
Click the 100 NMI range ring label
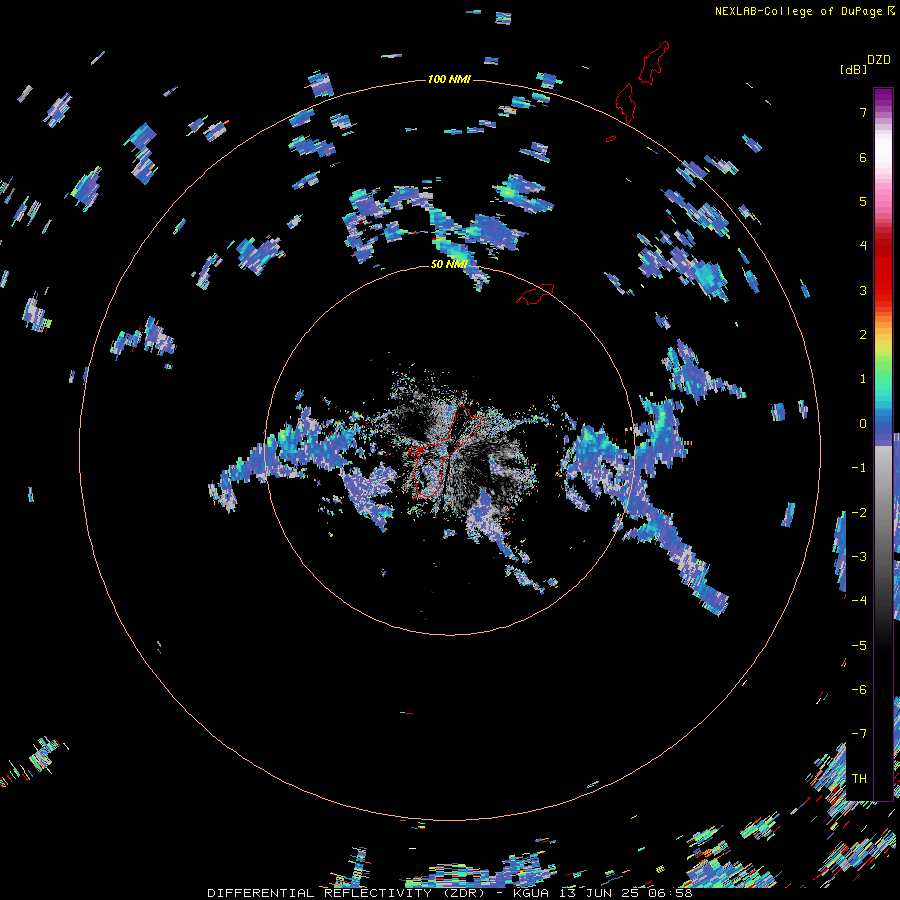pyautogui.click(x=449, y=79)
